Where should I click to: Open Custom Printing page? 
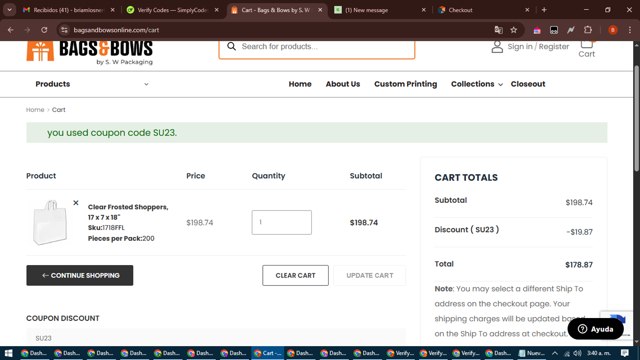pos(405,84)
